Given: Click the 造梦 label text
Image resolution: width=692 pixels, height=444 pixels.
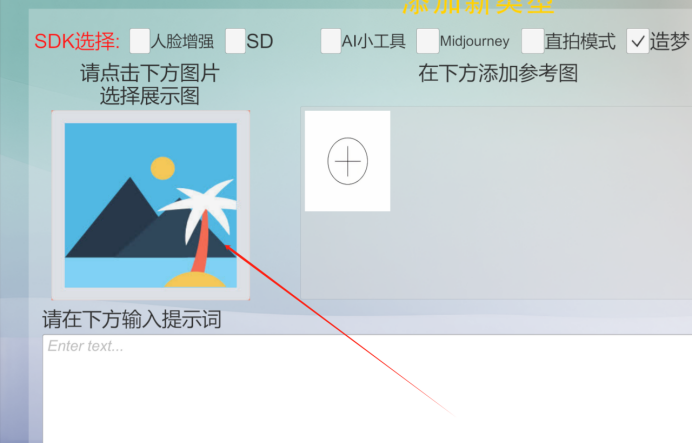Looking at the screenshot, I should 669,42.
